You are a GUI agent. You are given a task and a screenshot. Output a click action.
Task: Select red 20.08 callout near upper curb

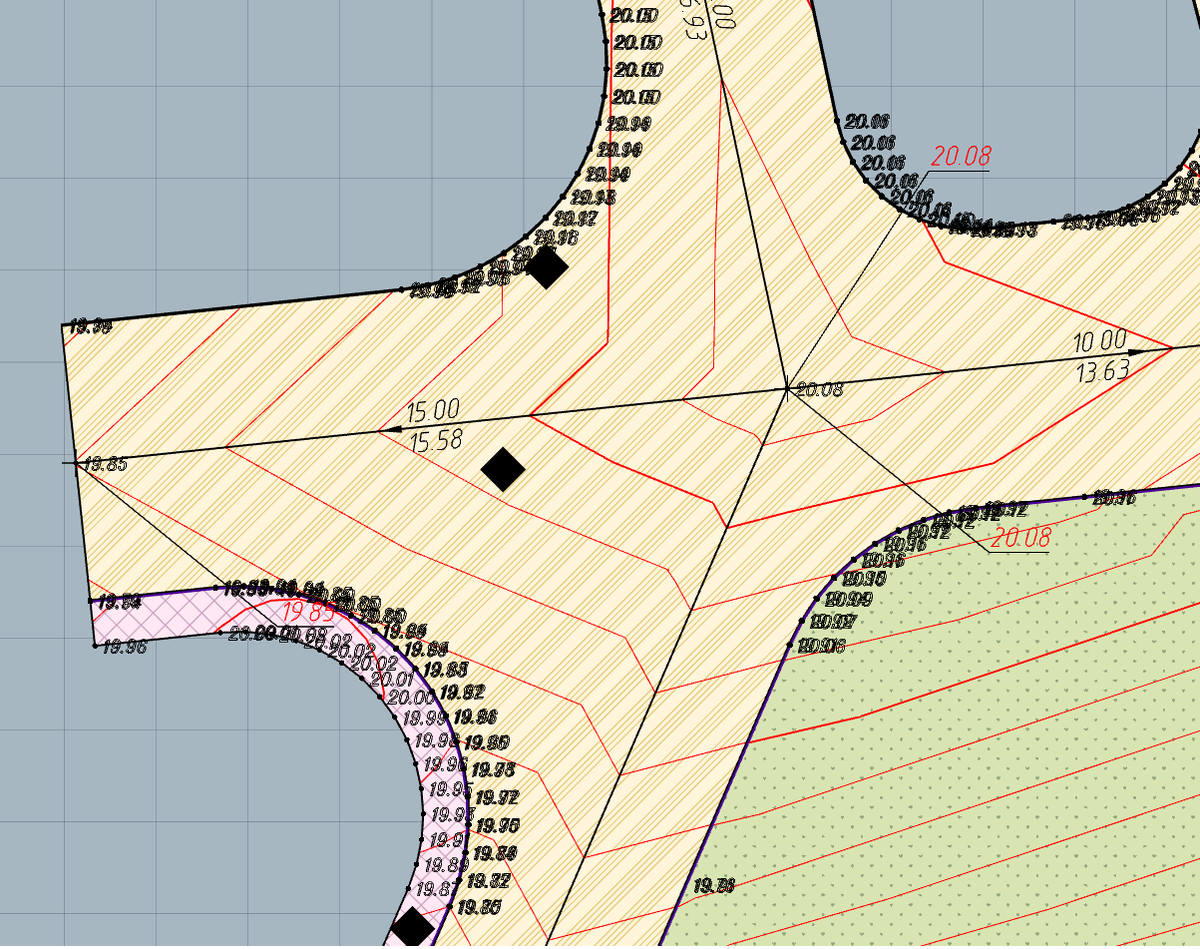click(x=961, y=156)
